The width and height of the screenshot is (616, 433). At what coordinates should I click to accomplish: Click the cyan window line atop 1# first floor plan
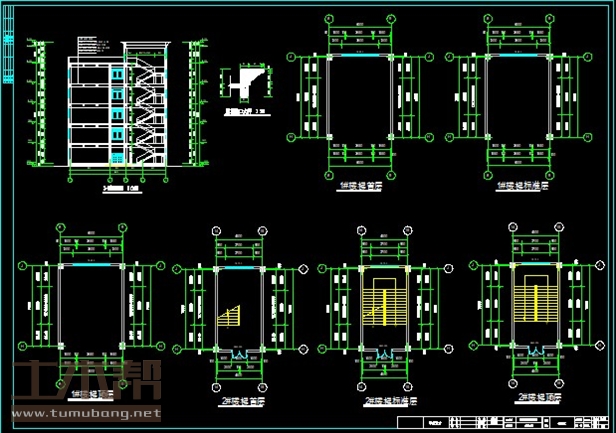point(360,58)
